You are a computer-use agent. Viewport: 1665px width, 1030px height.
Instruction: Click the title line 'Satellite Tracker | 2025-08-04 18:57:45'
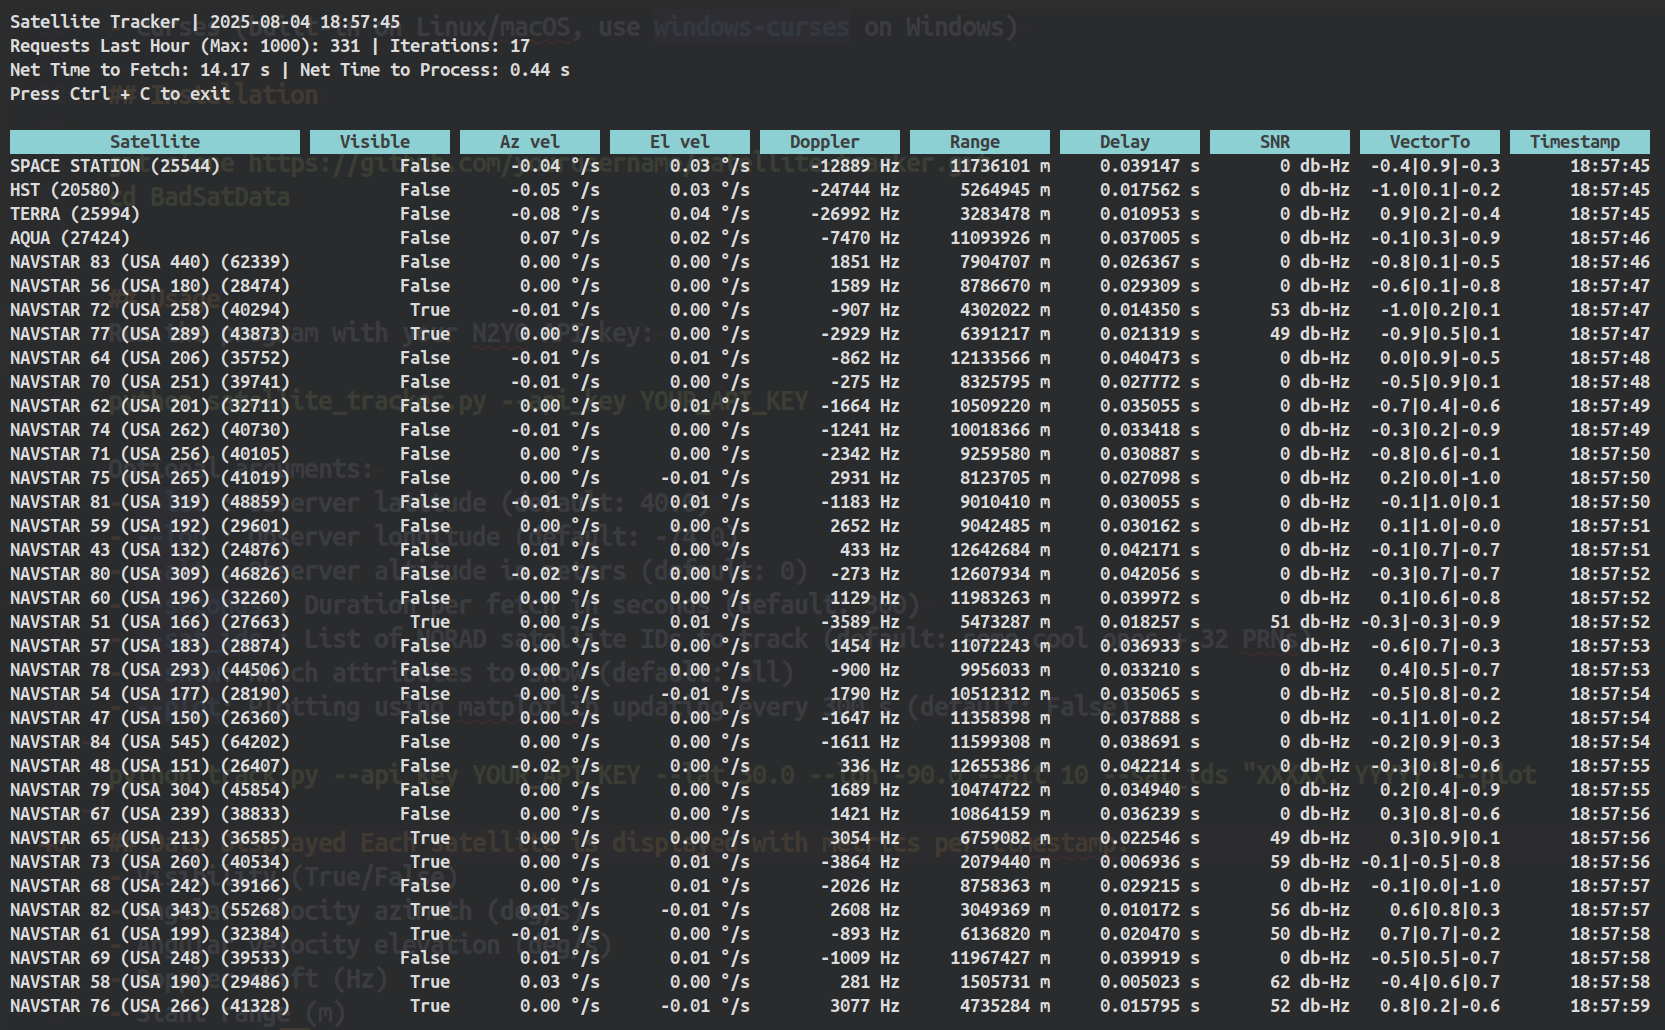point(205,22)
